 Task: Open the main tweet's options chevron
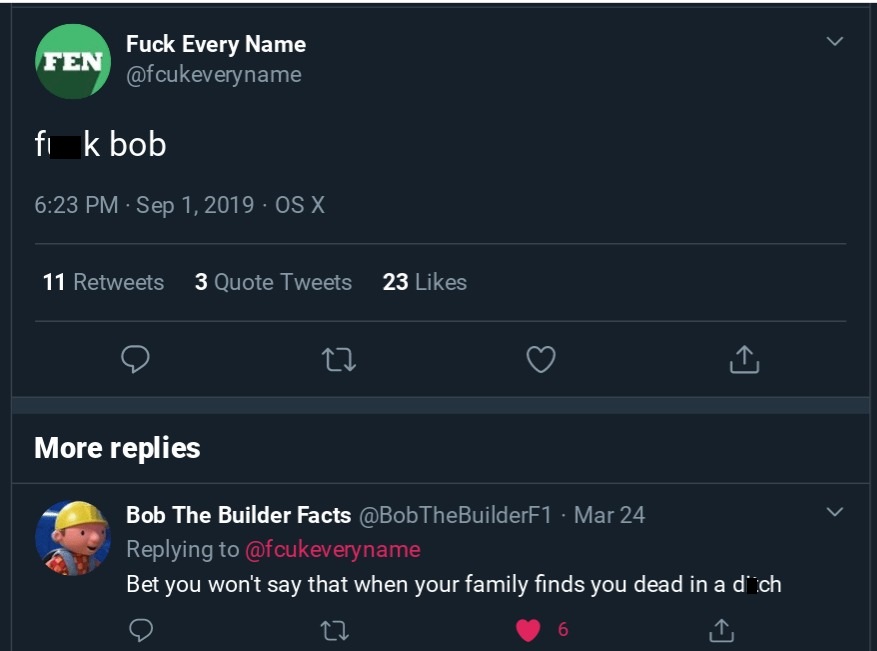835,41
